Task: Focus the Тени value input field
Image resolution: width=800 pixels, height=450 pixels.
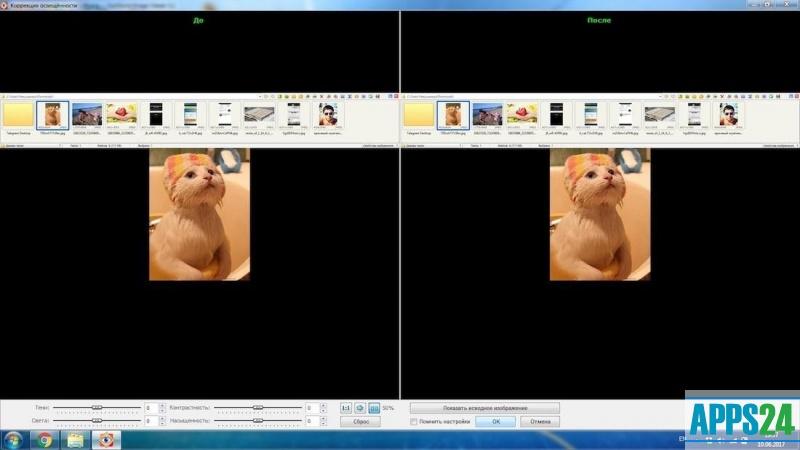Action: (x=151, y=408)
